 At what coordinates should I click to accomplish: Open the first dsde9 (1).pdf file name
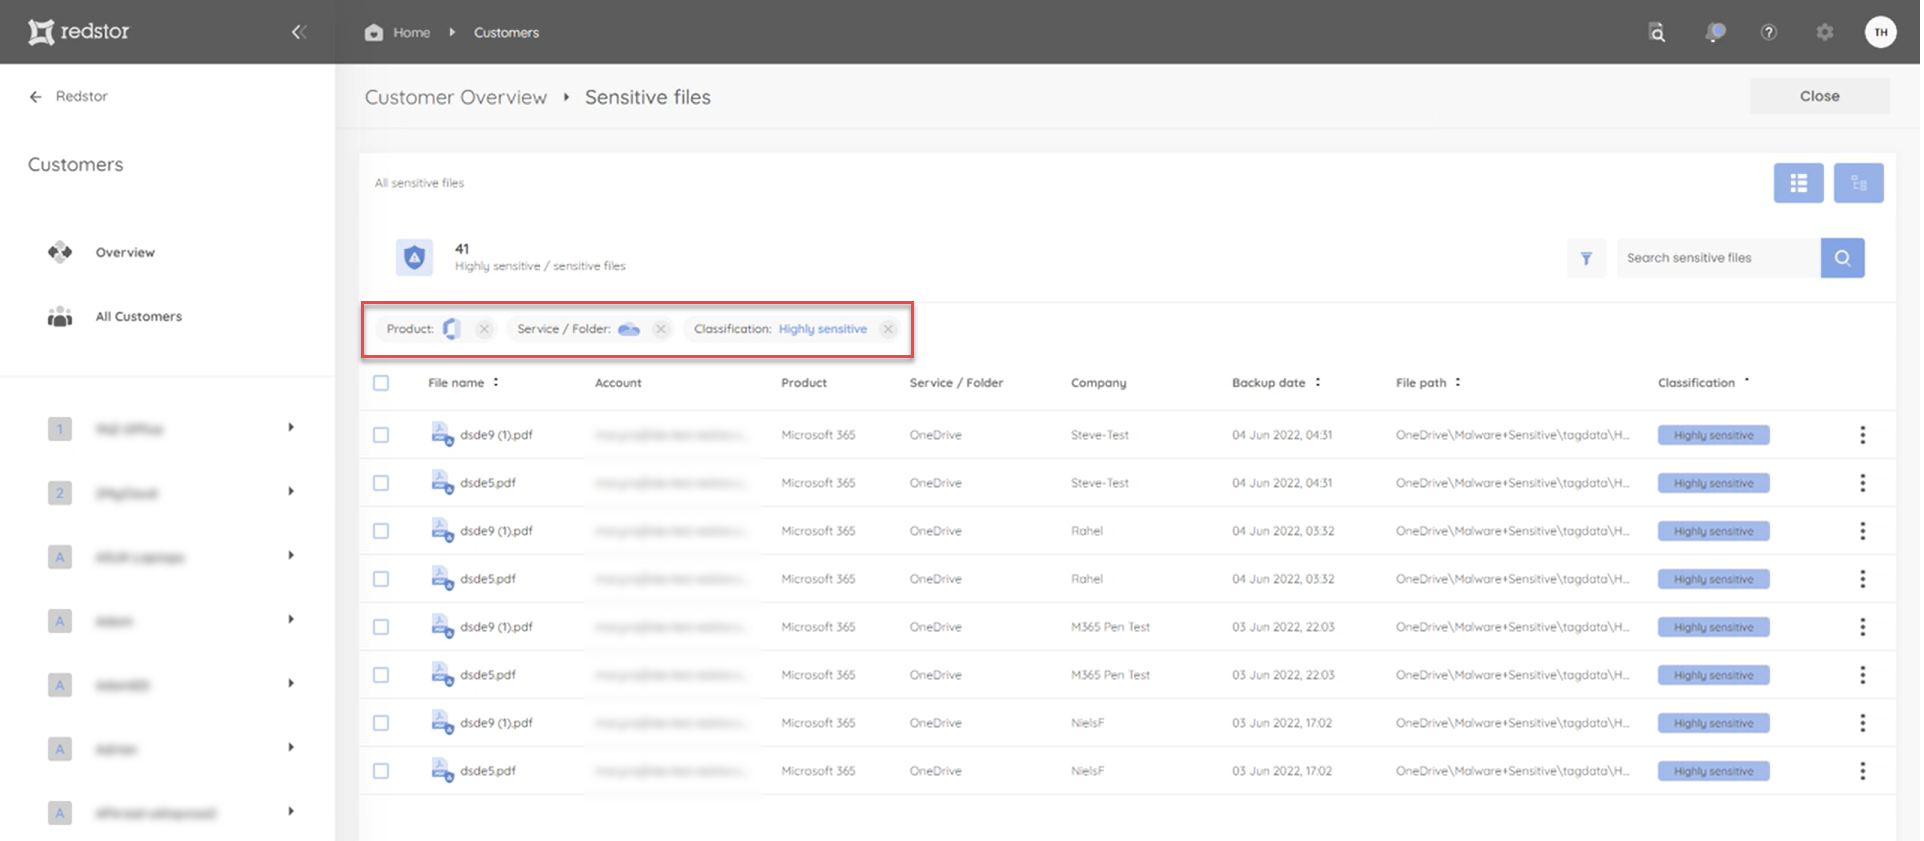(x=496, y=435)
